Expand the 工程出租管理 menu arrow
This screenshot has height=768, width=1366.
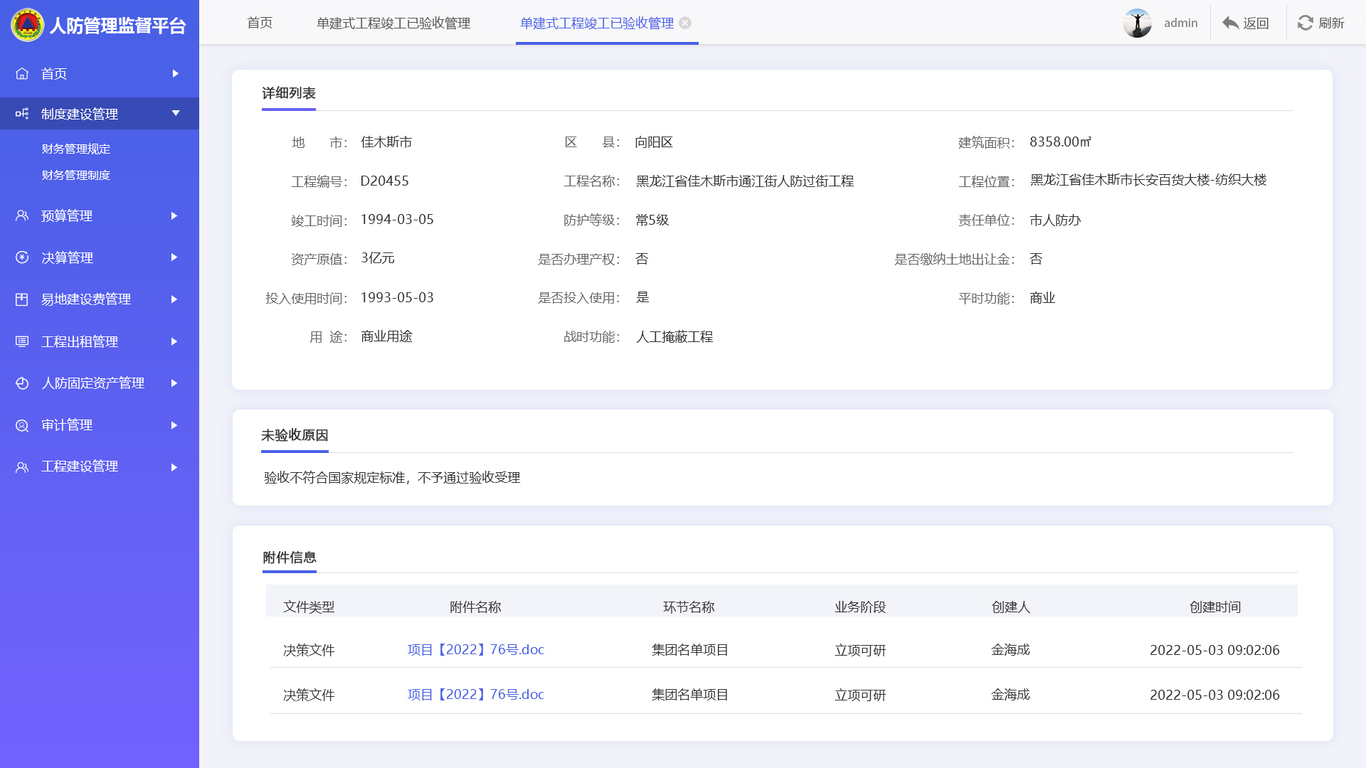(175, 342)
